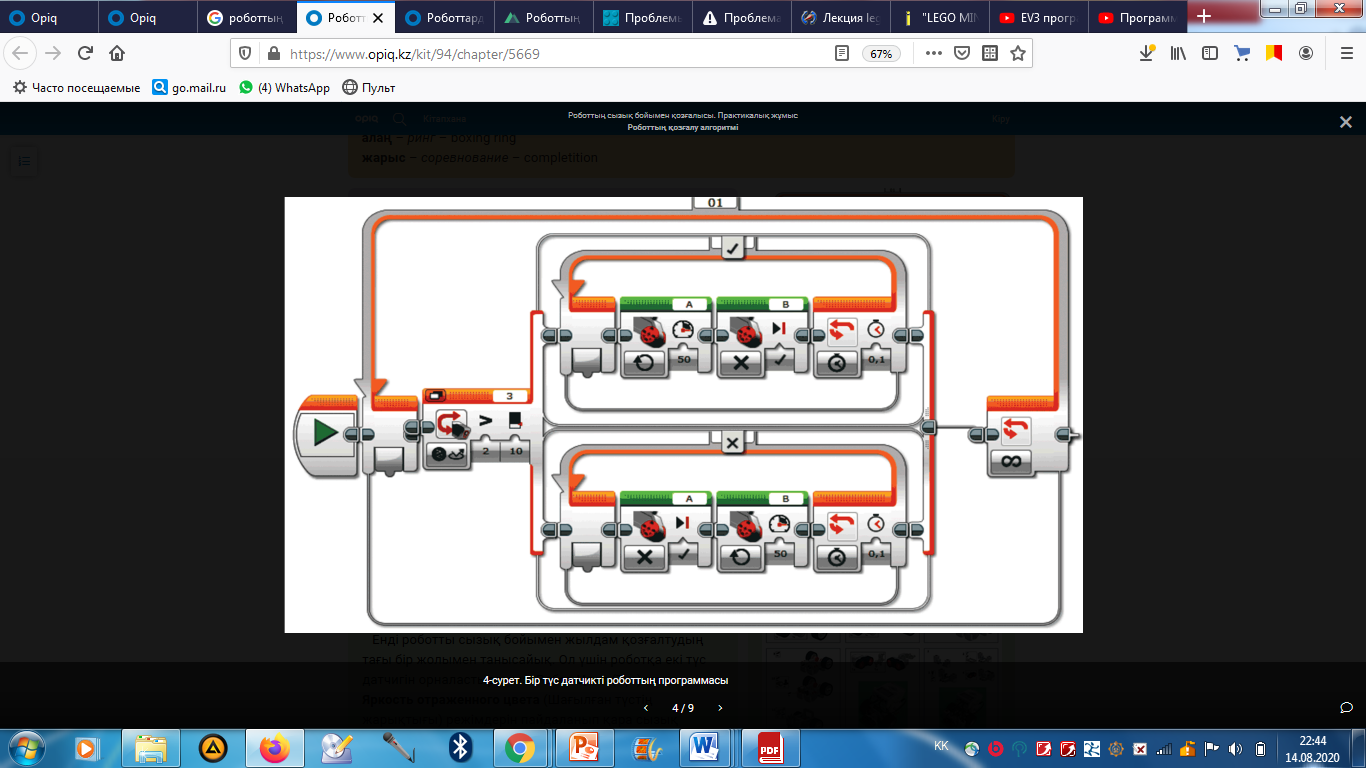The height and width of the screenshot is (768, 1366).
Task: Reload the current page
Action: click(85, 54)
